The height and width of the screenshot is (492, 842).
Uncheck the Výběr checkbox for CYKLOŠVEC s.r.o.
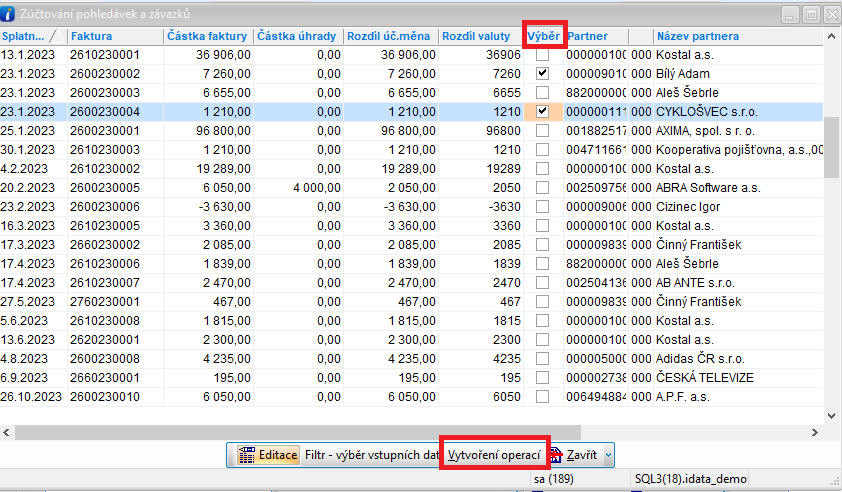point(542,111)
